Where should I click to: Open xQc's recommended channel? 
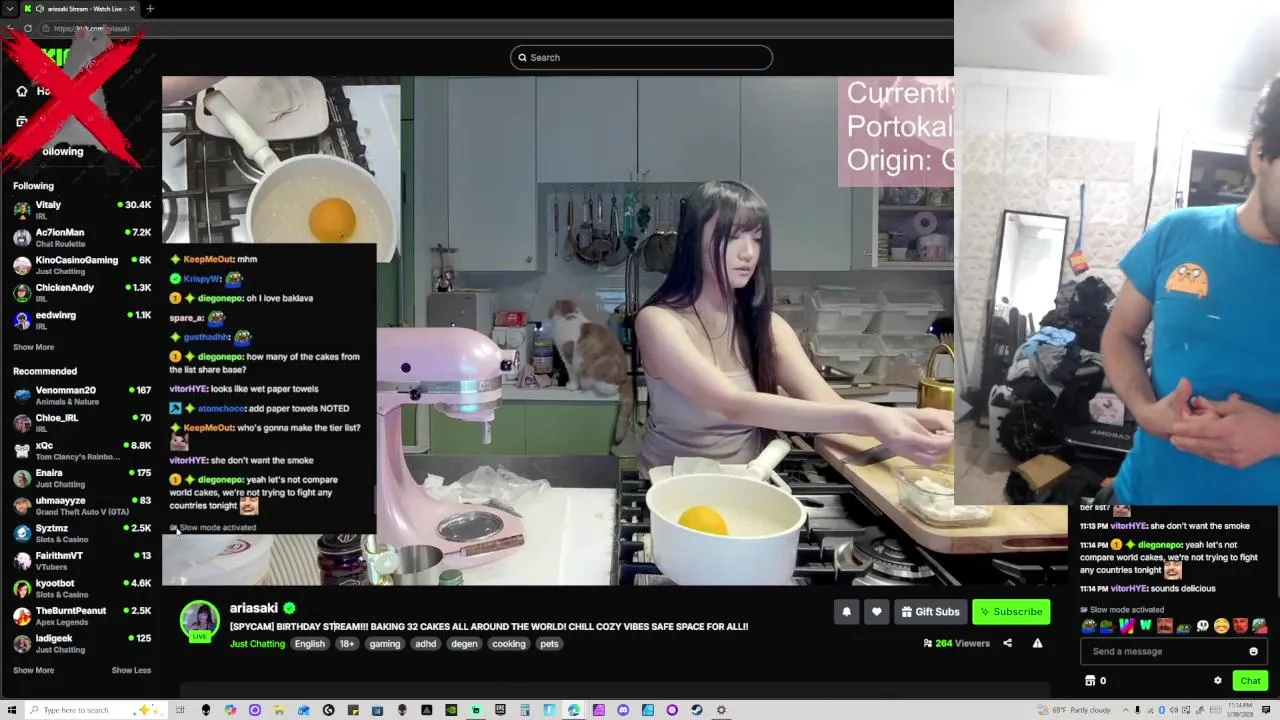coord(82,450)
